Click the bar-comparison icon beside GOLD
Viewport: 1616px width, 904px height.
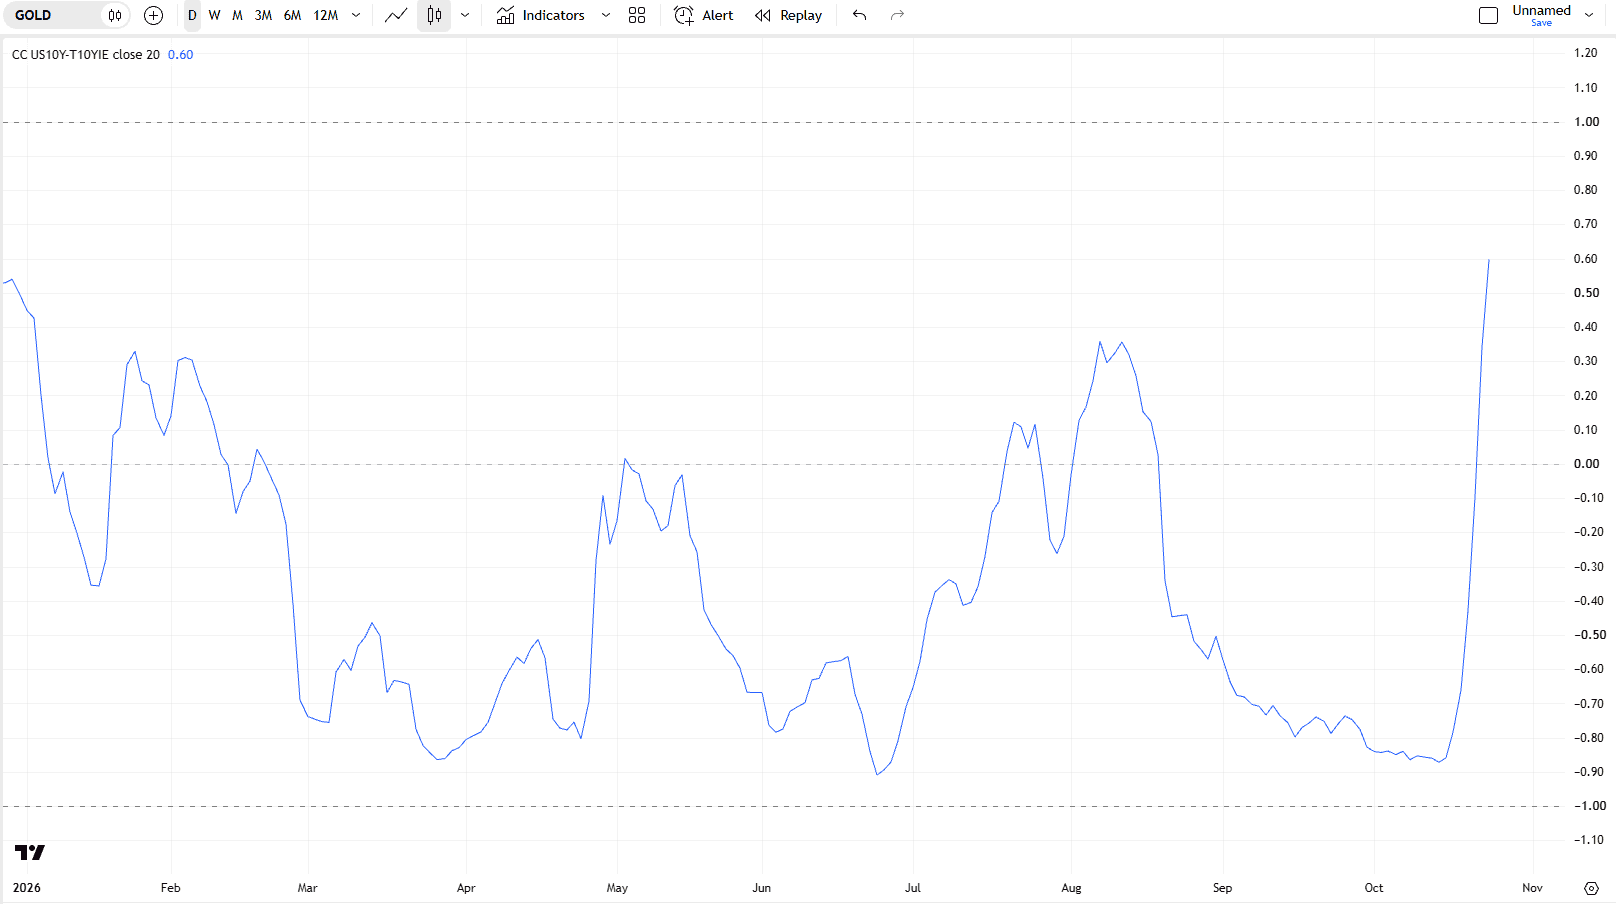pos(115,15)
